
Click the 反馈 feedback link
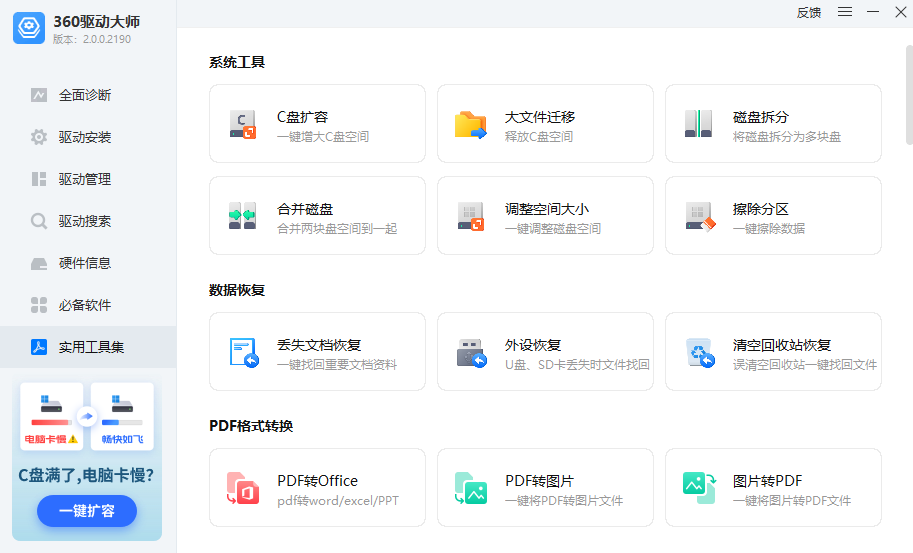pyautogui.click(x=809, y=12)
